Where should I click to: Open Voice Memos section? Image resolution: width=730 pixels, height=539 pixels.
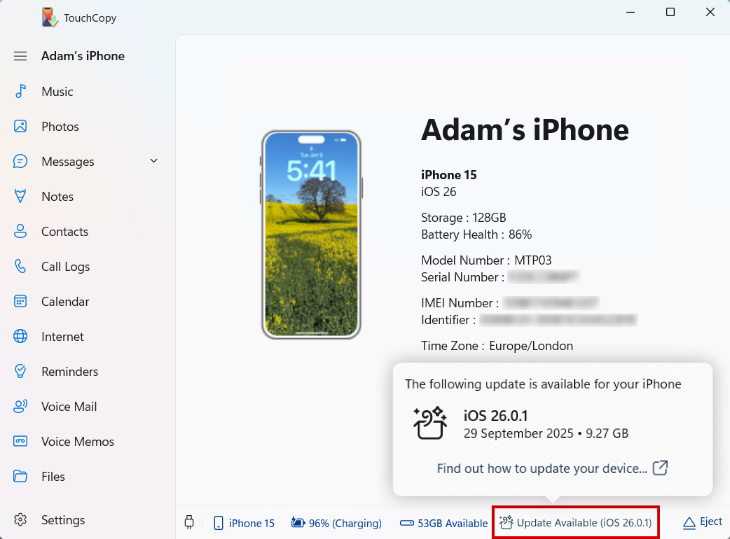77,441
